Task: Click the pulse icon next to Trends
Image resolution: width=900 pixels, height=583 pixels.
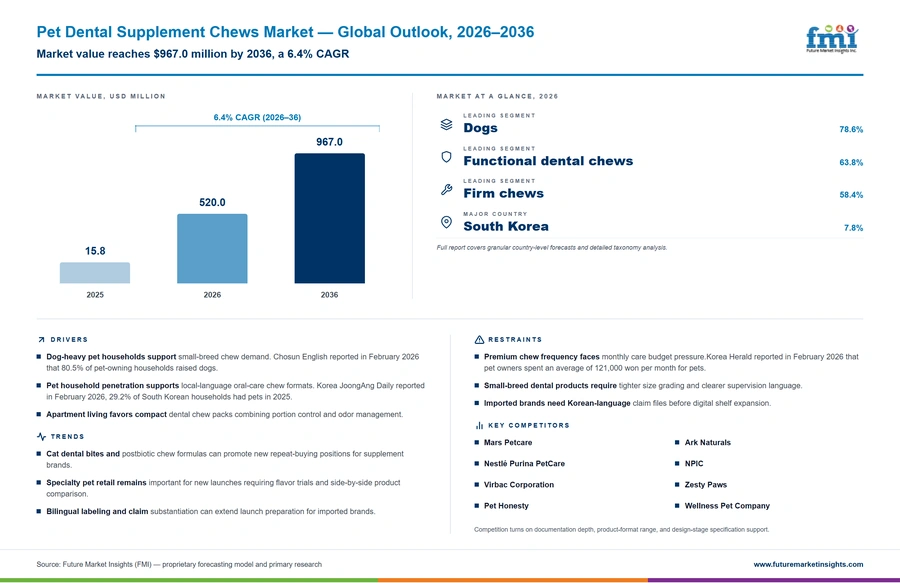Action: click(x=41, y=437)
